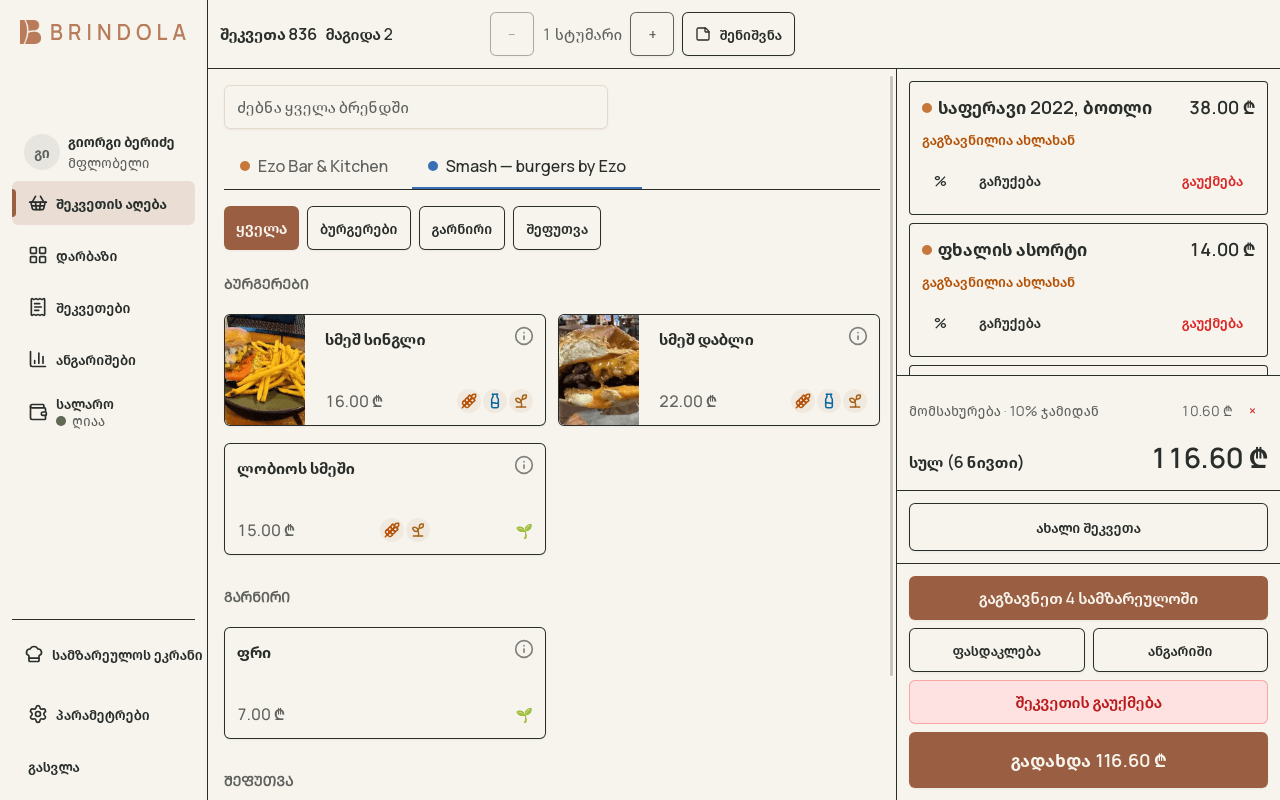This screenshot has width=1280, height=800.
Task: Click info icon on ფრი card
Action: (x=524, y=649)
